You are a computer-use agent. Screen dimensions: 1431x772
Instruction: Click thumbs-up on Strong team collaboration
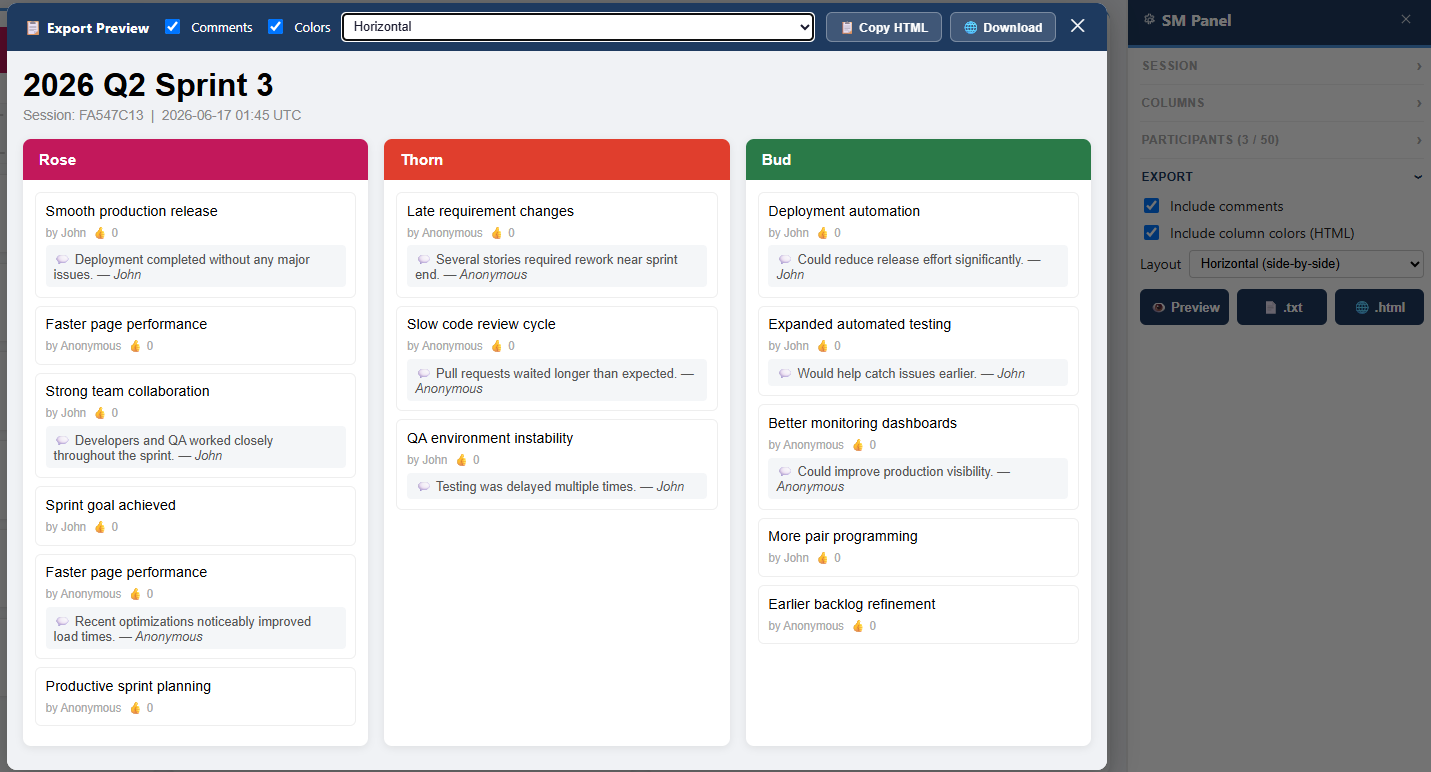[x=99, y=413]
